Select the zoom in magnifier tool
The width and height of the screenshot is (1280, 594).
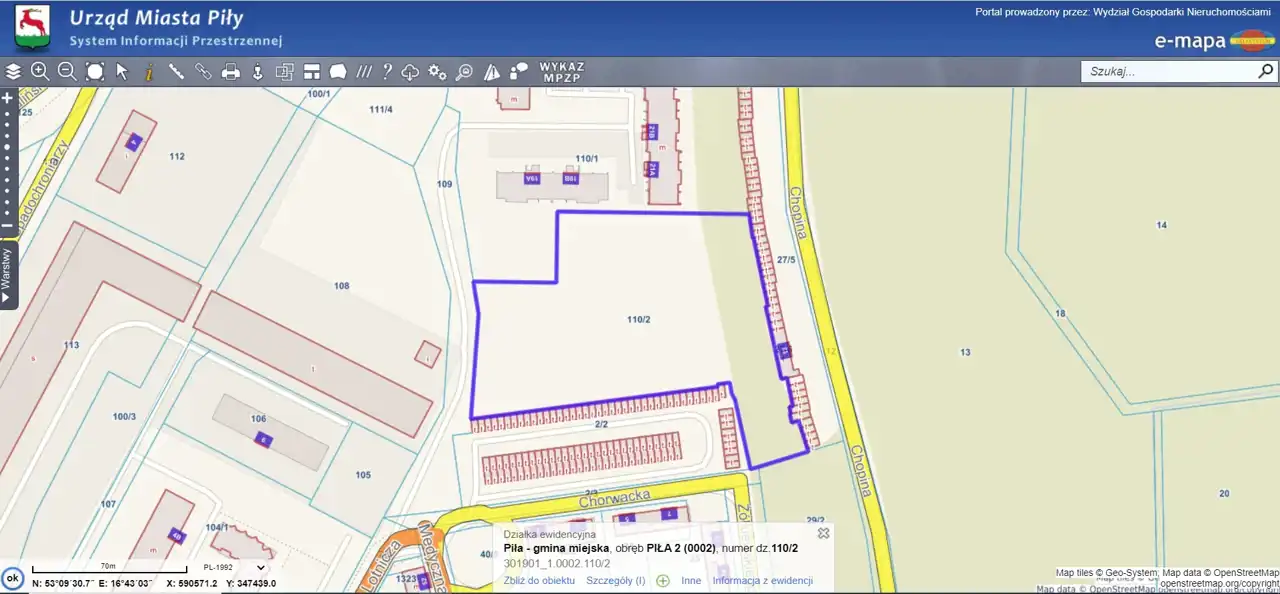[40, 71]
